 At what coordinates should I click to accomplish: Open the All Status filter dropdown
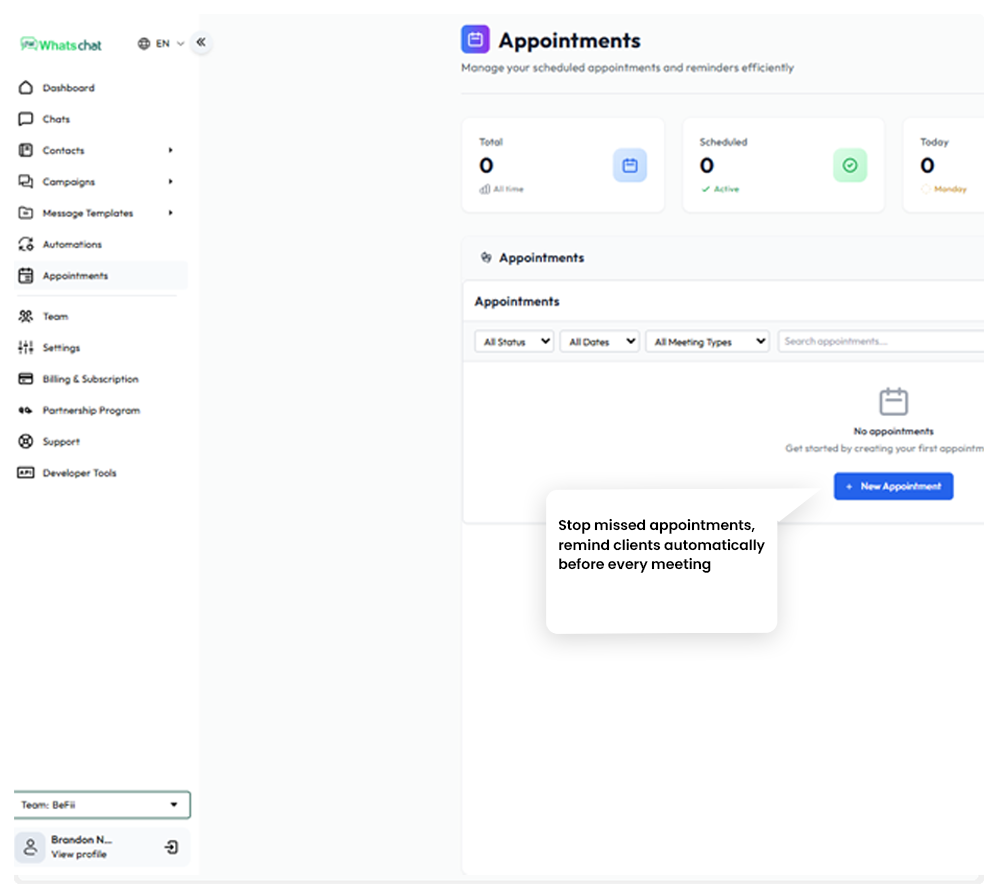(515, 342)
